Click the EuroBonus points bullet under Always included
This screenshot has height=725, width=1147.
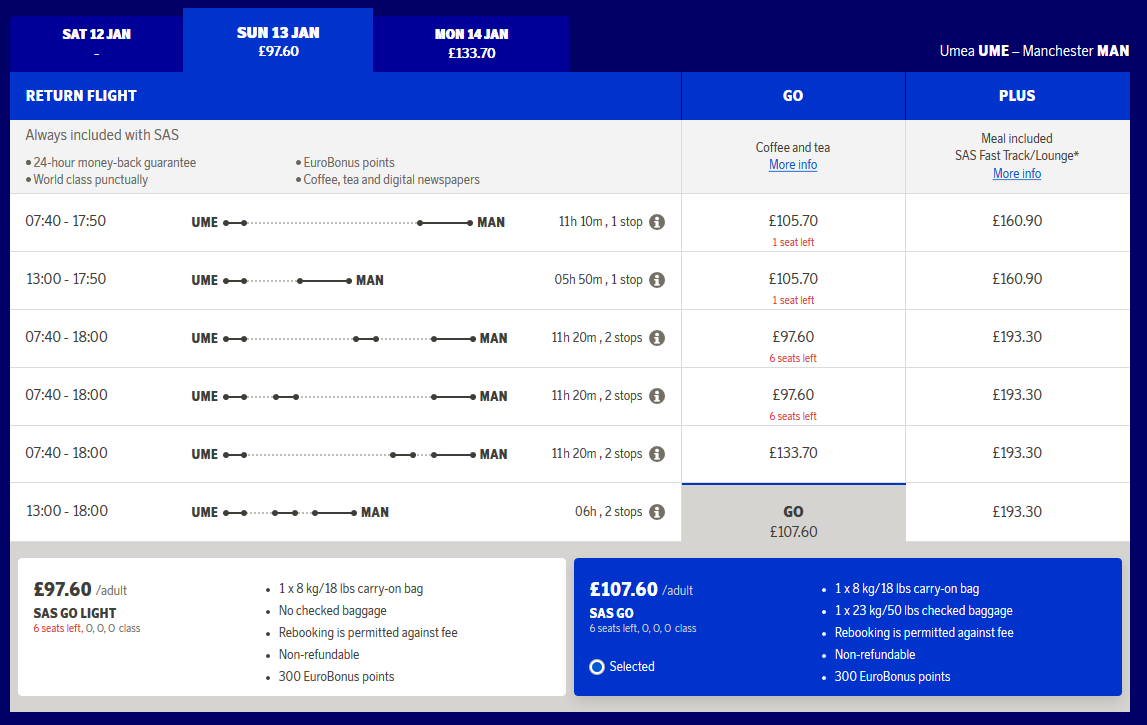click(x=349, y=162)
